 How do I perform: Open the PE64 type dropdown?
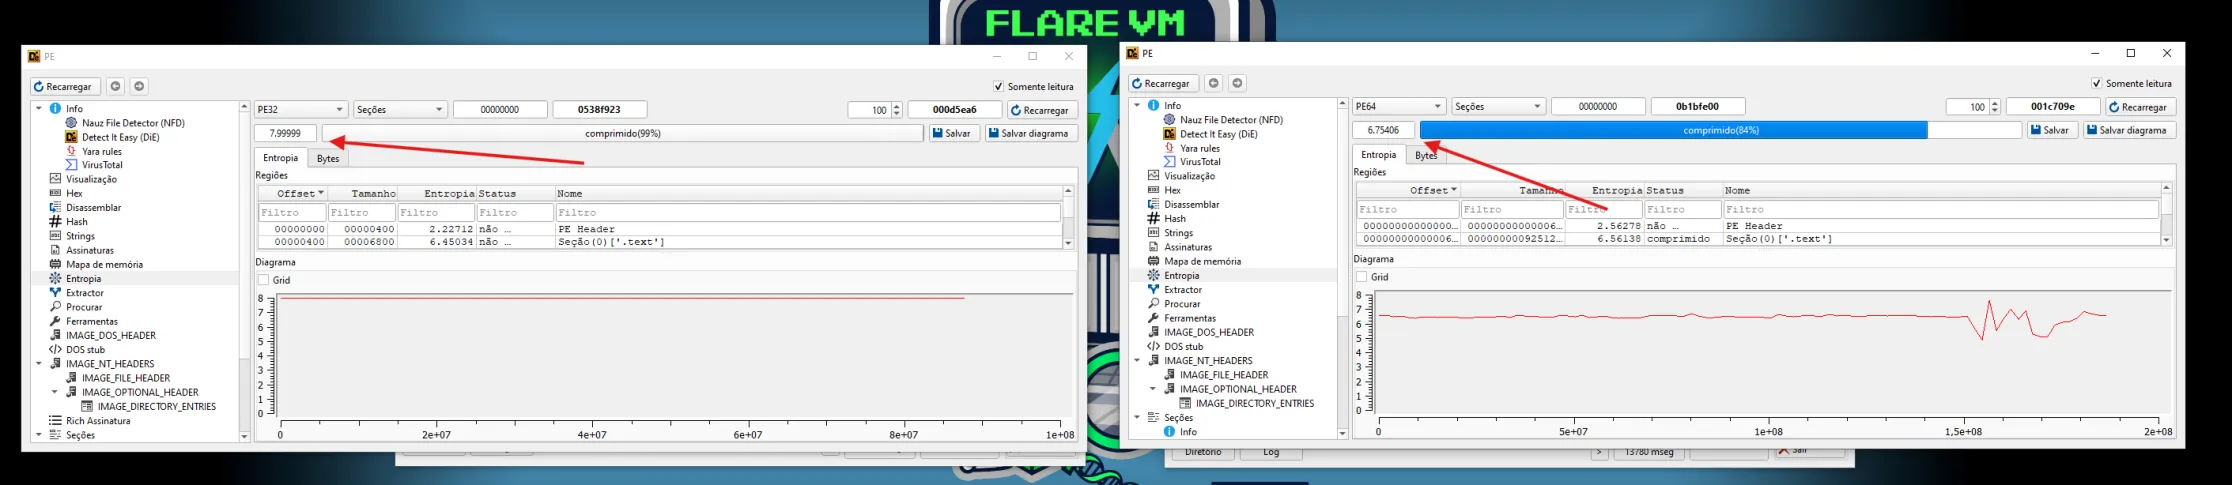(x=1398, y=107)
